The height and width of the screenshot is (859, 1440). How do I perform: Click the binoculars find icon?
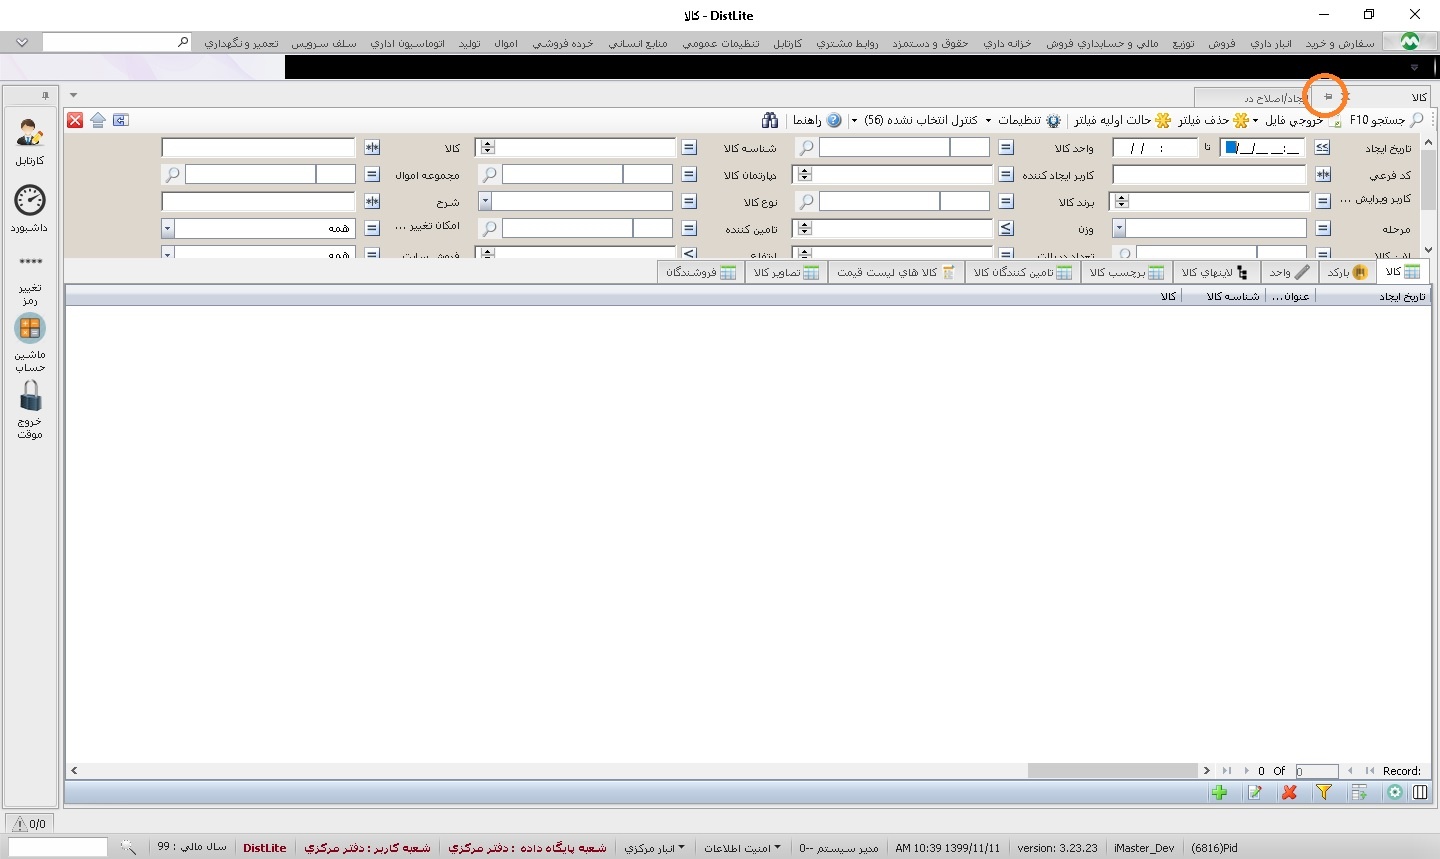[x=769, y=120]
